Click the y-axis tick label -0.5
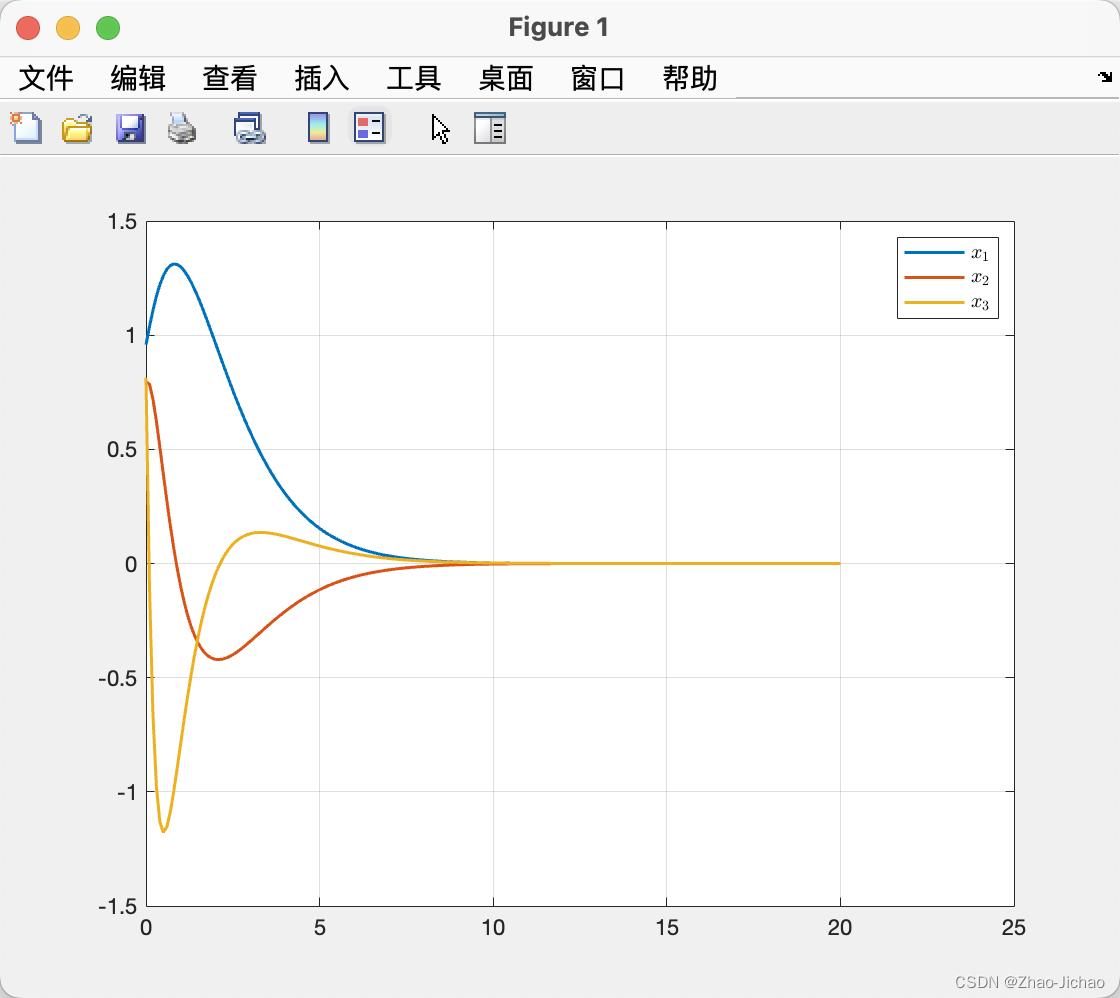The image size is (1120, 998). [117, 678]
